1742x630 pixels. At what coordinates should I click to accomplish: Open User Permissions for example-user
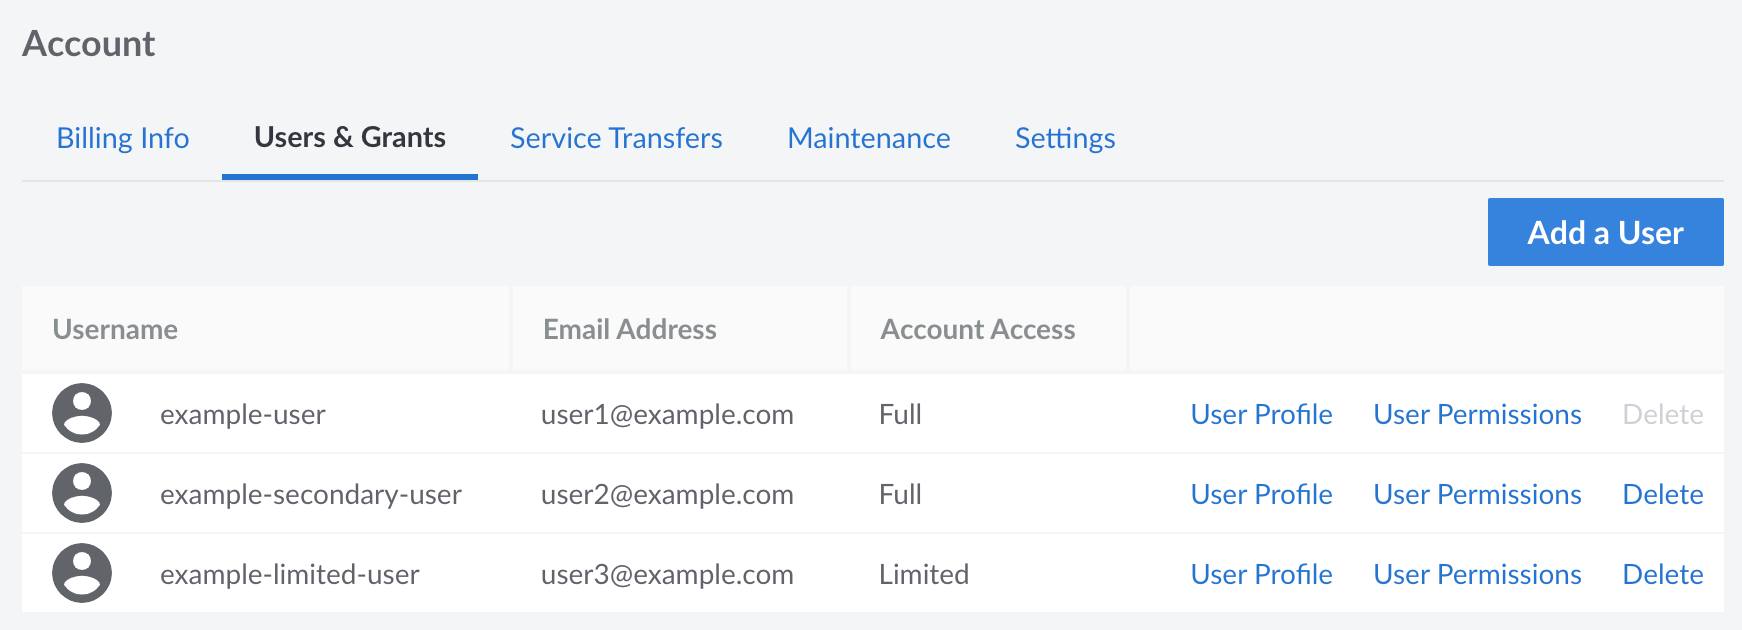[1477, 413]
